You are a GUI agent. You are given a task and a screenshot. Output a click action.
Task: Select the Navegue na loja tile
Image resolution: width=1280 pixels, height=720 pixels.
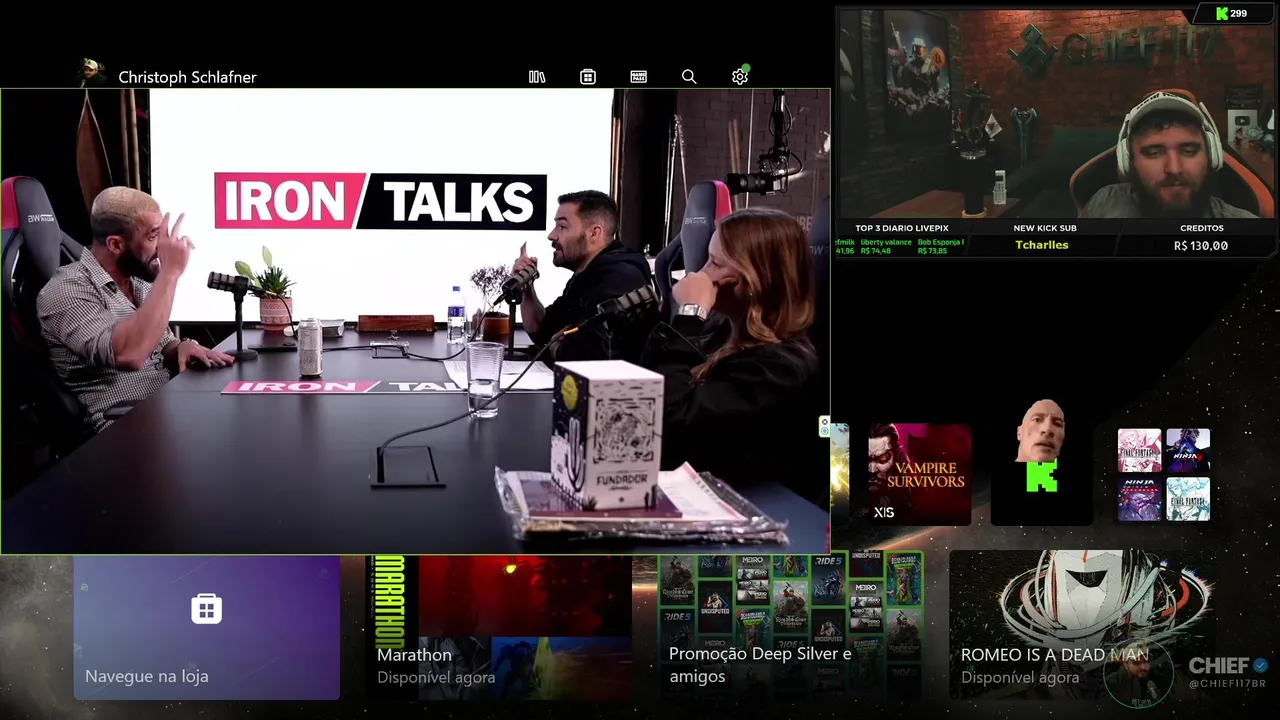click(x=206, y=627)
